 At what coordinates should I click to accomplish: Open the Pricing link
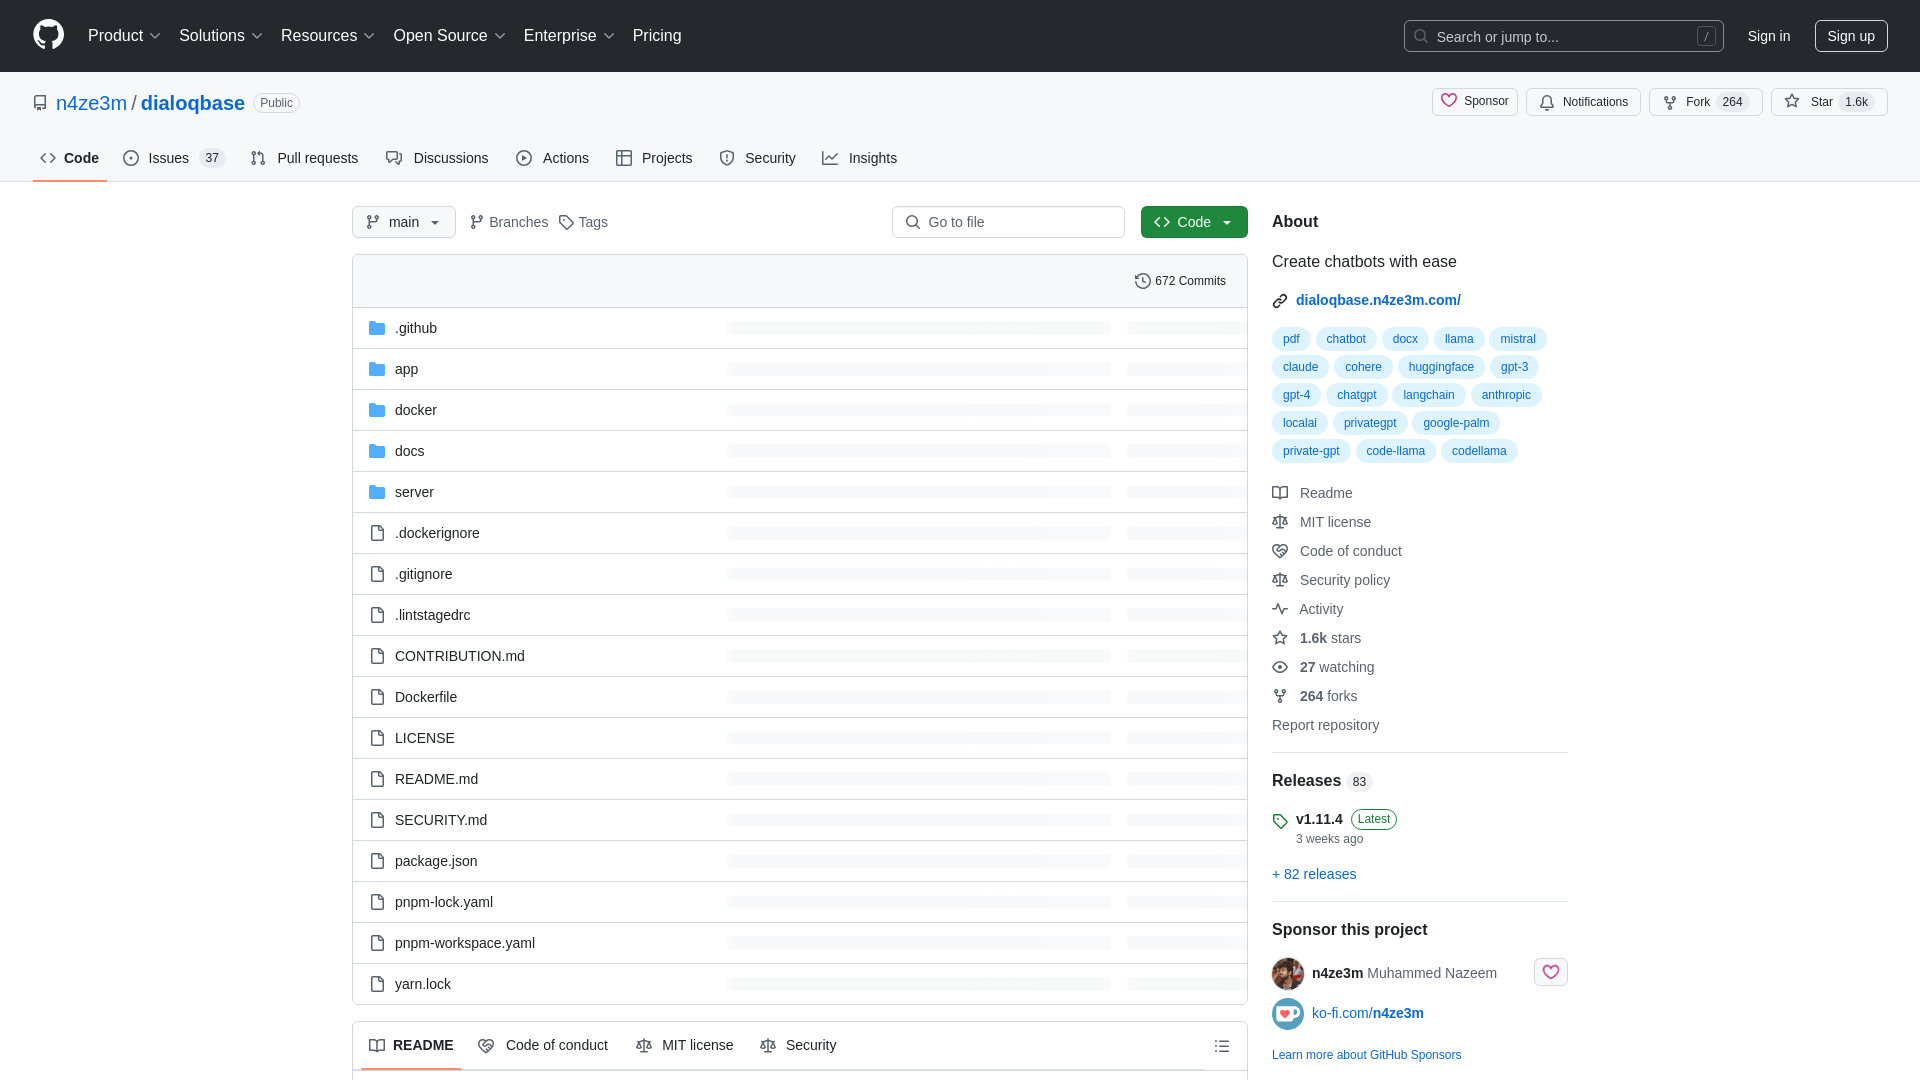click(657, 36)
